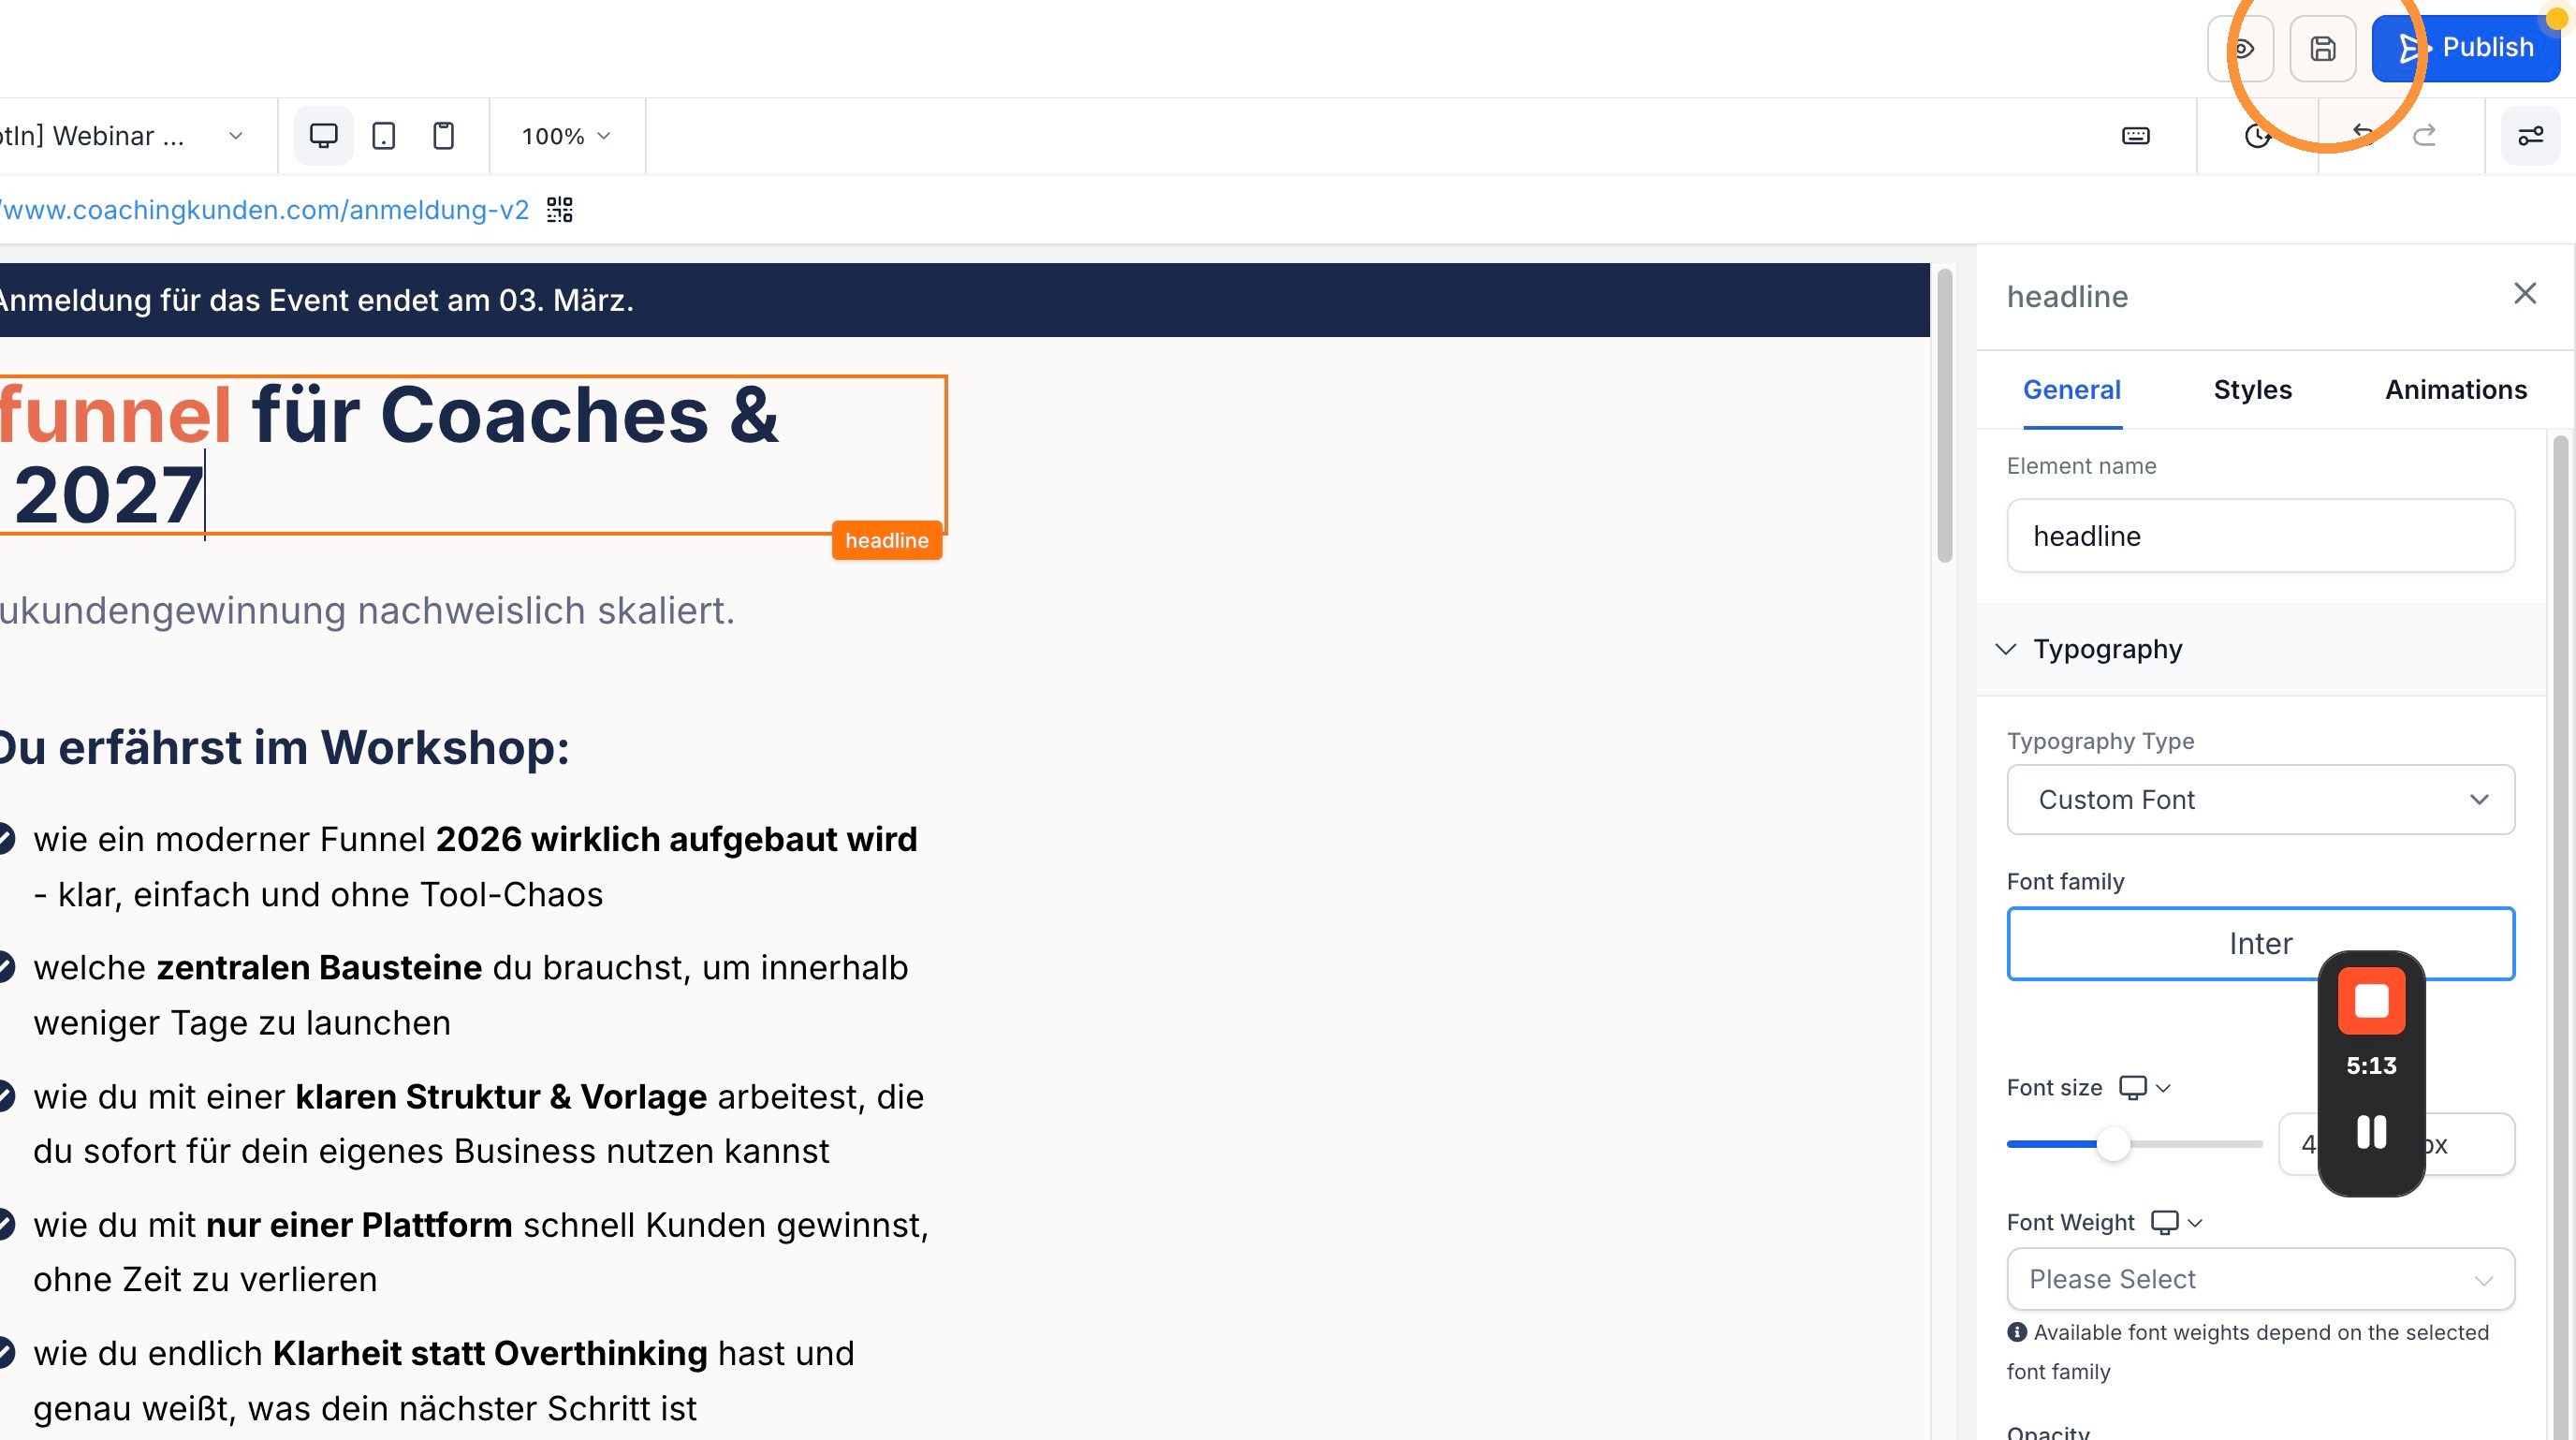The image size is (2576, 1440).
Task: Click the Font family Inter field
Action: (2261, 944)
